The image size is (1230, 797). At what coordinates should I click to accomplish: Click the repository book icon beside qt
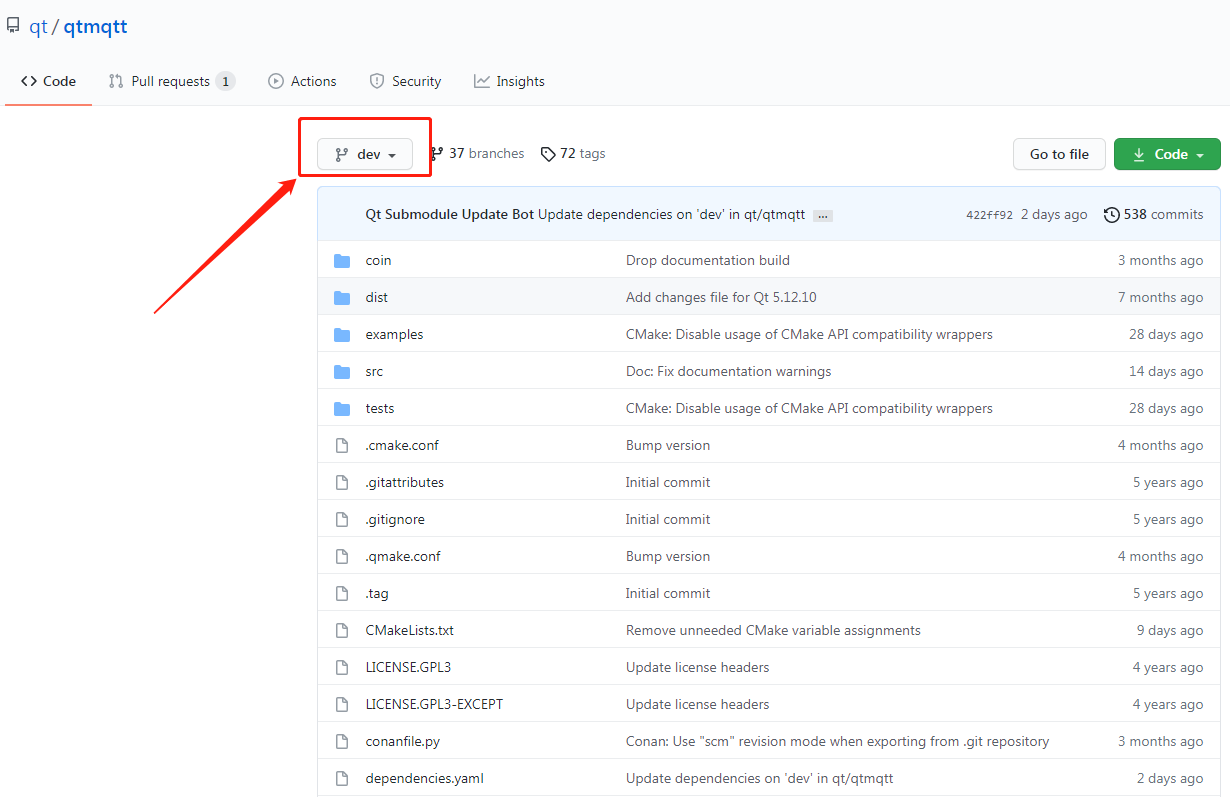pos(13,27)
